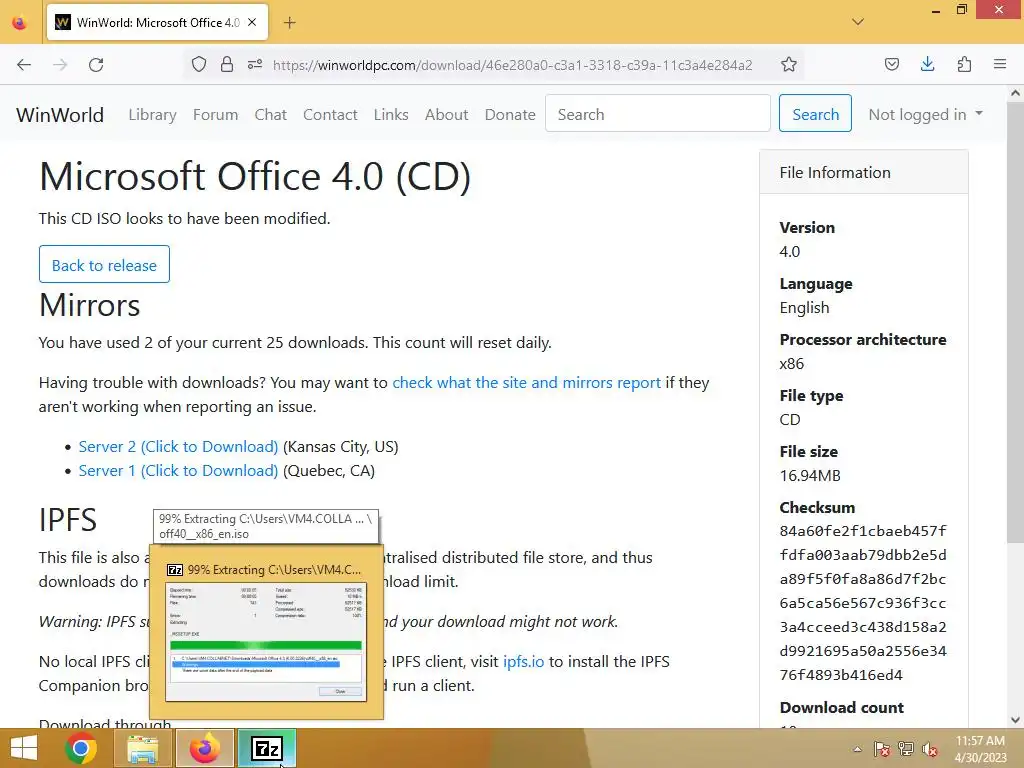Open the ipfs.io link
The image size is (1024, 768).
[523, 662]
